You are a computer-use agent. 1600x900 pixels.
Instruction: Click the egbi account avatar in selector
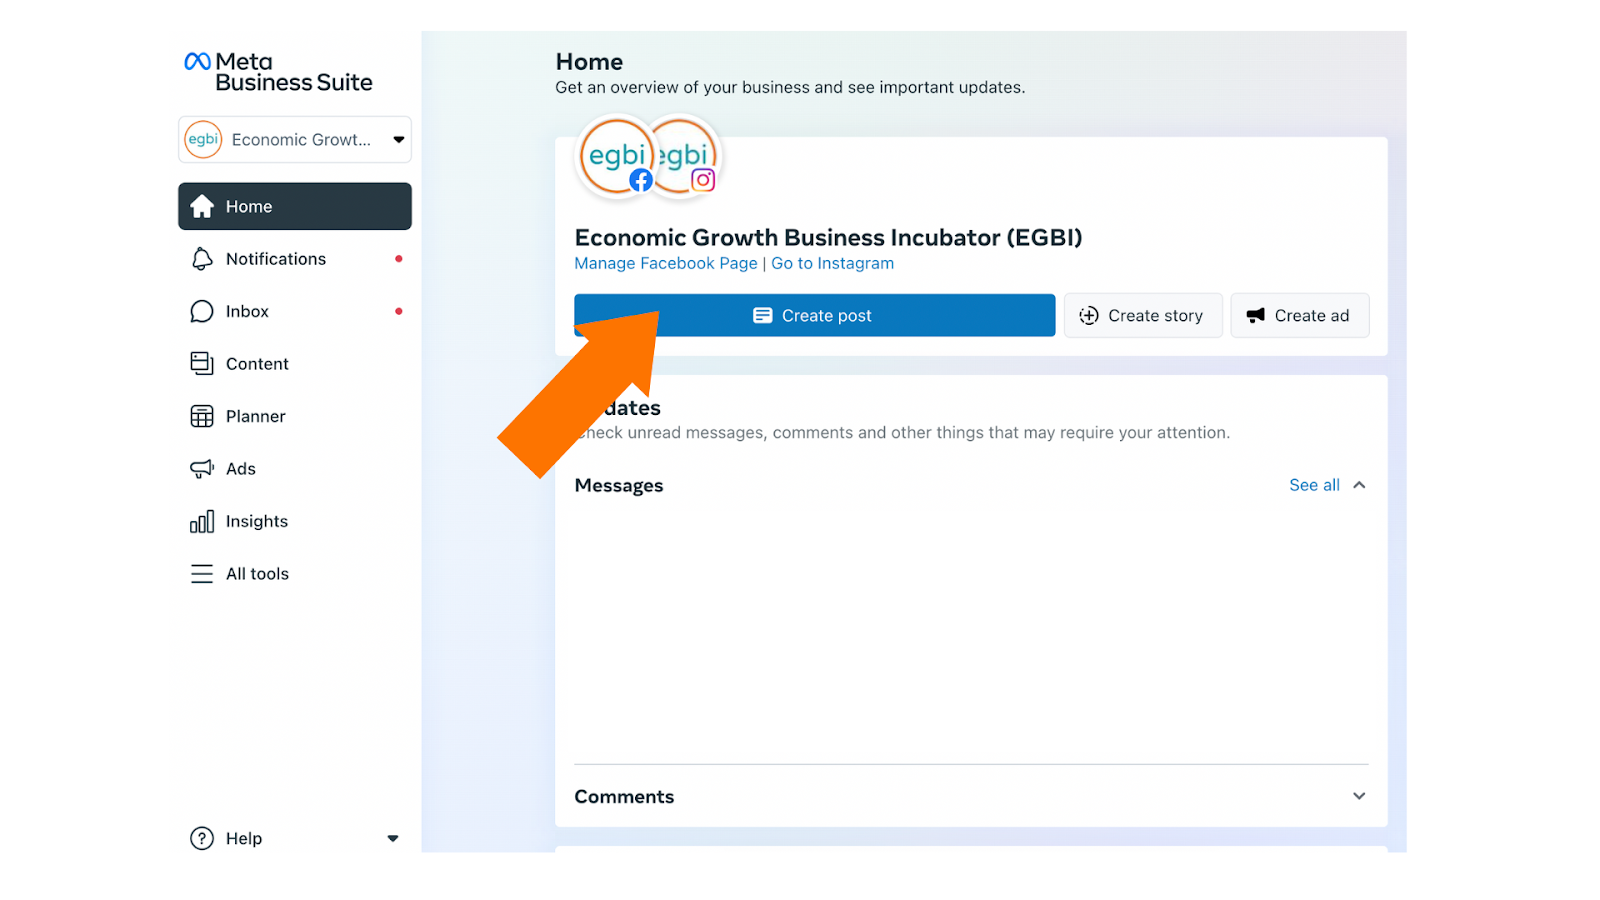pos(203,140)
